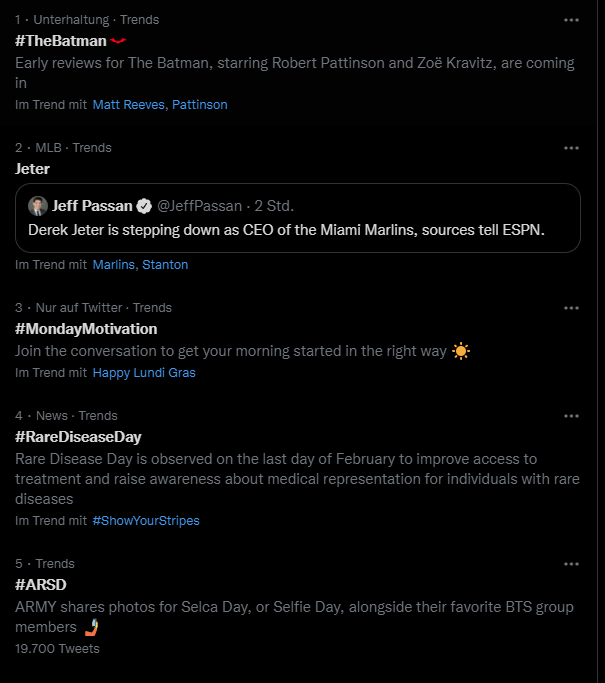Open the #MondayMotivation trending hashtag
Screen dimensions: 605x683
click(x=86, y=329)
